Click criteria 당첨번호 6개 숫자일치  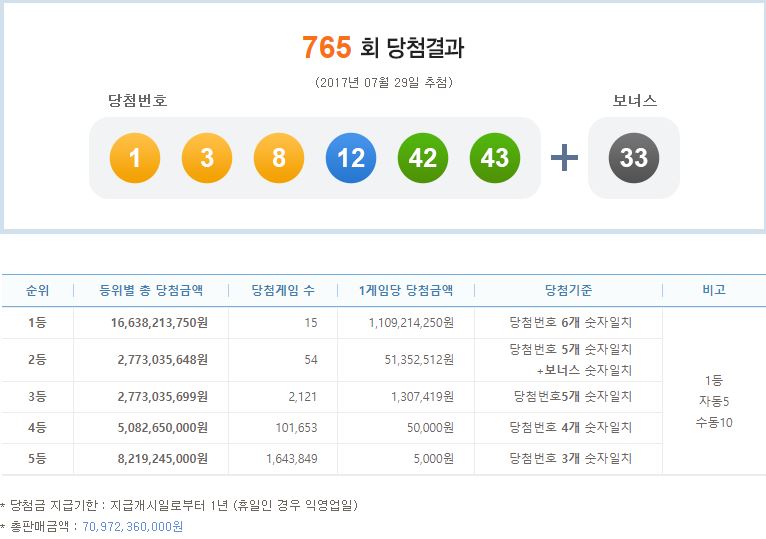(x=571, y=323)
